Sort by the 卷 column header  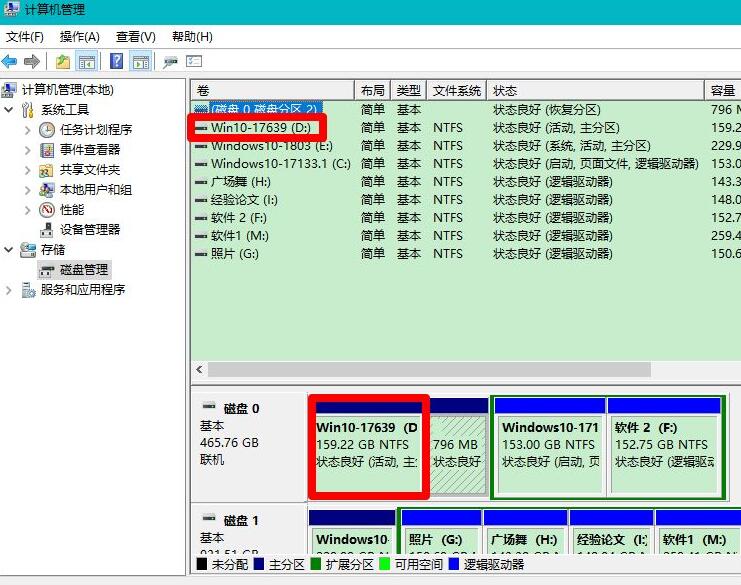click(x=273, y=90)
